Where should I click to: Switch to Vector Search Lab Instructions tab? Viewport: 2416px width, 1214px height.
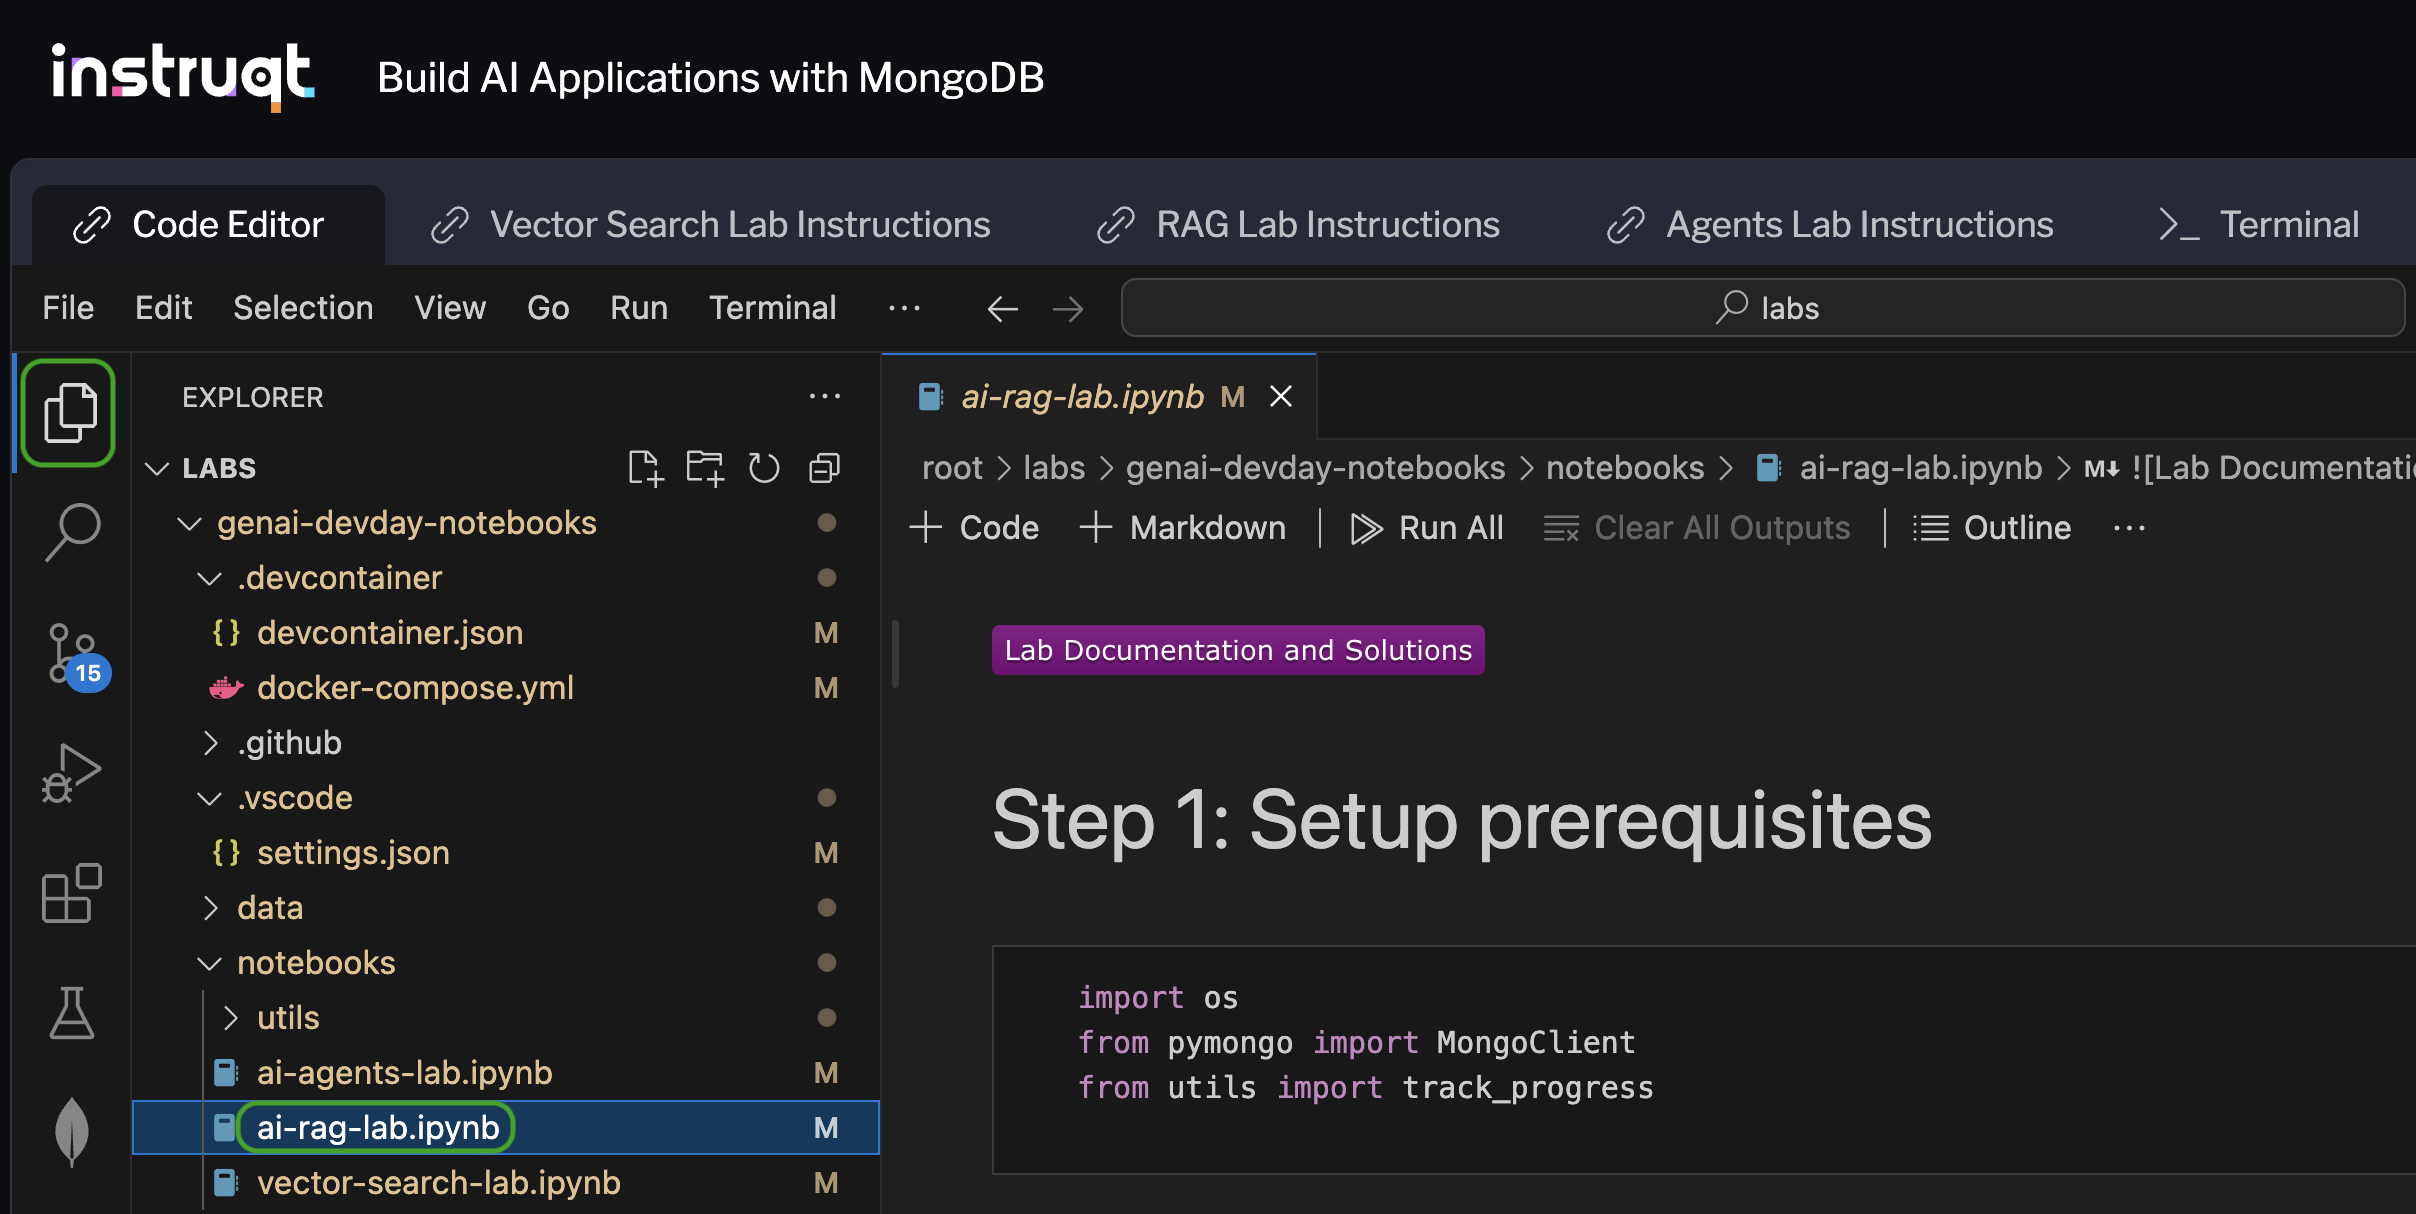(x=710, y=225)
